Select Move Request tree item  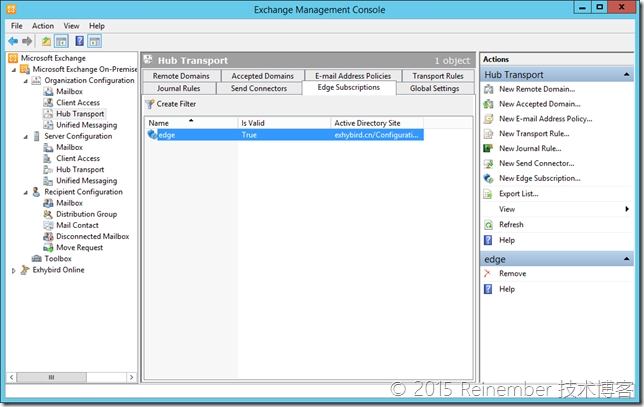point(80,248)
